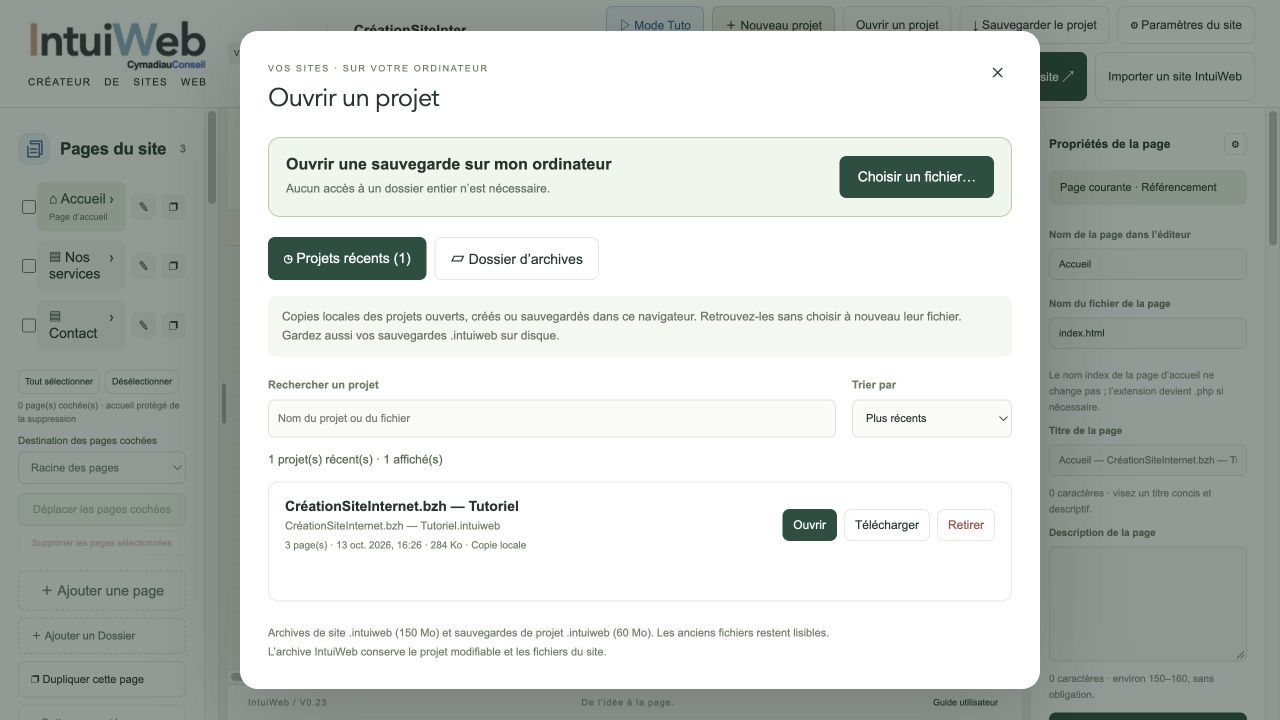This screenshot has width=1280, height=720.
Task: Click Dupliquer cette page button
Action: (102, 679)
